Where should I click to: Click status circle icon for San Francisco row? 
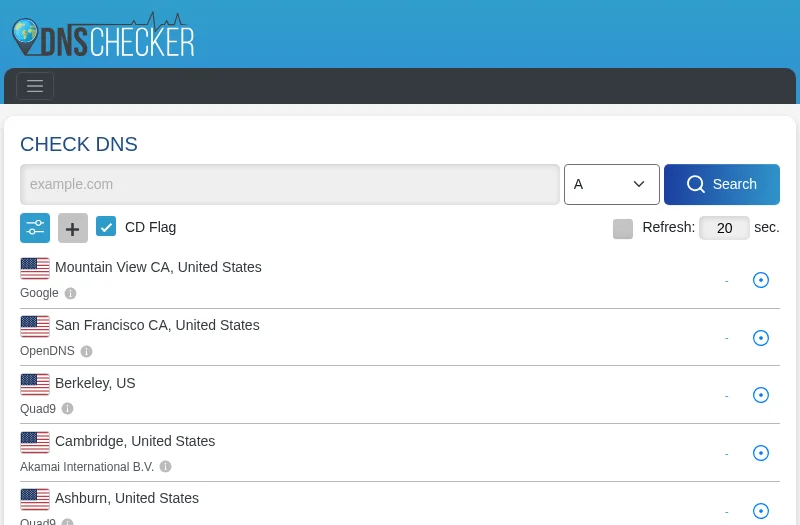coord(761,338)
